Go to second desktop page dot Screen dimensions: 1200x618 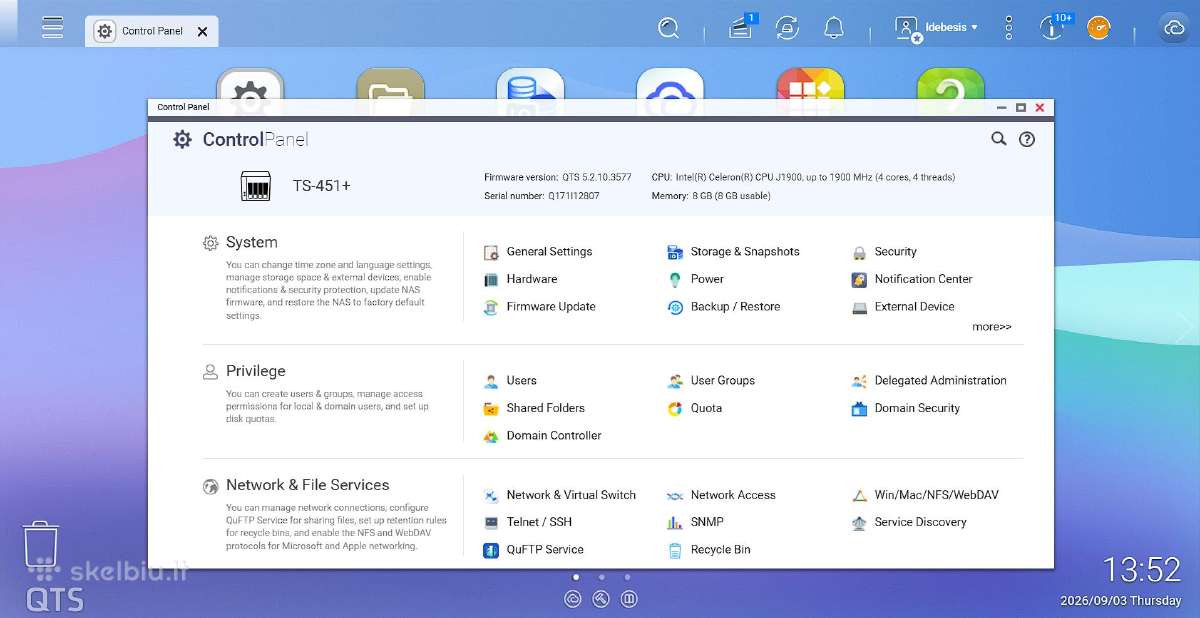pyautogui.click(x=601, y=577)
